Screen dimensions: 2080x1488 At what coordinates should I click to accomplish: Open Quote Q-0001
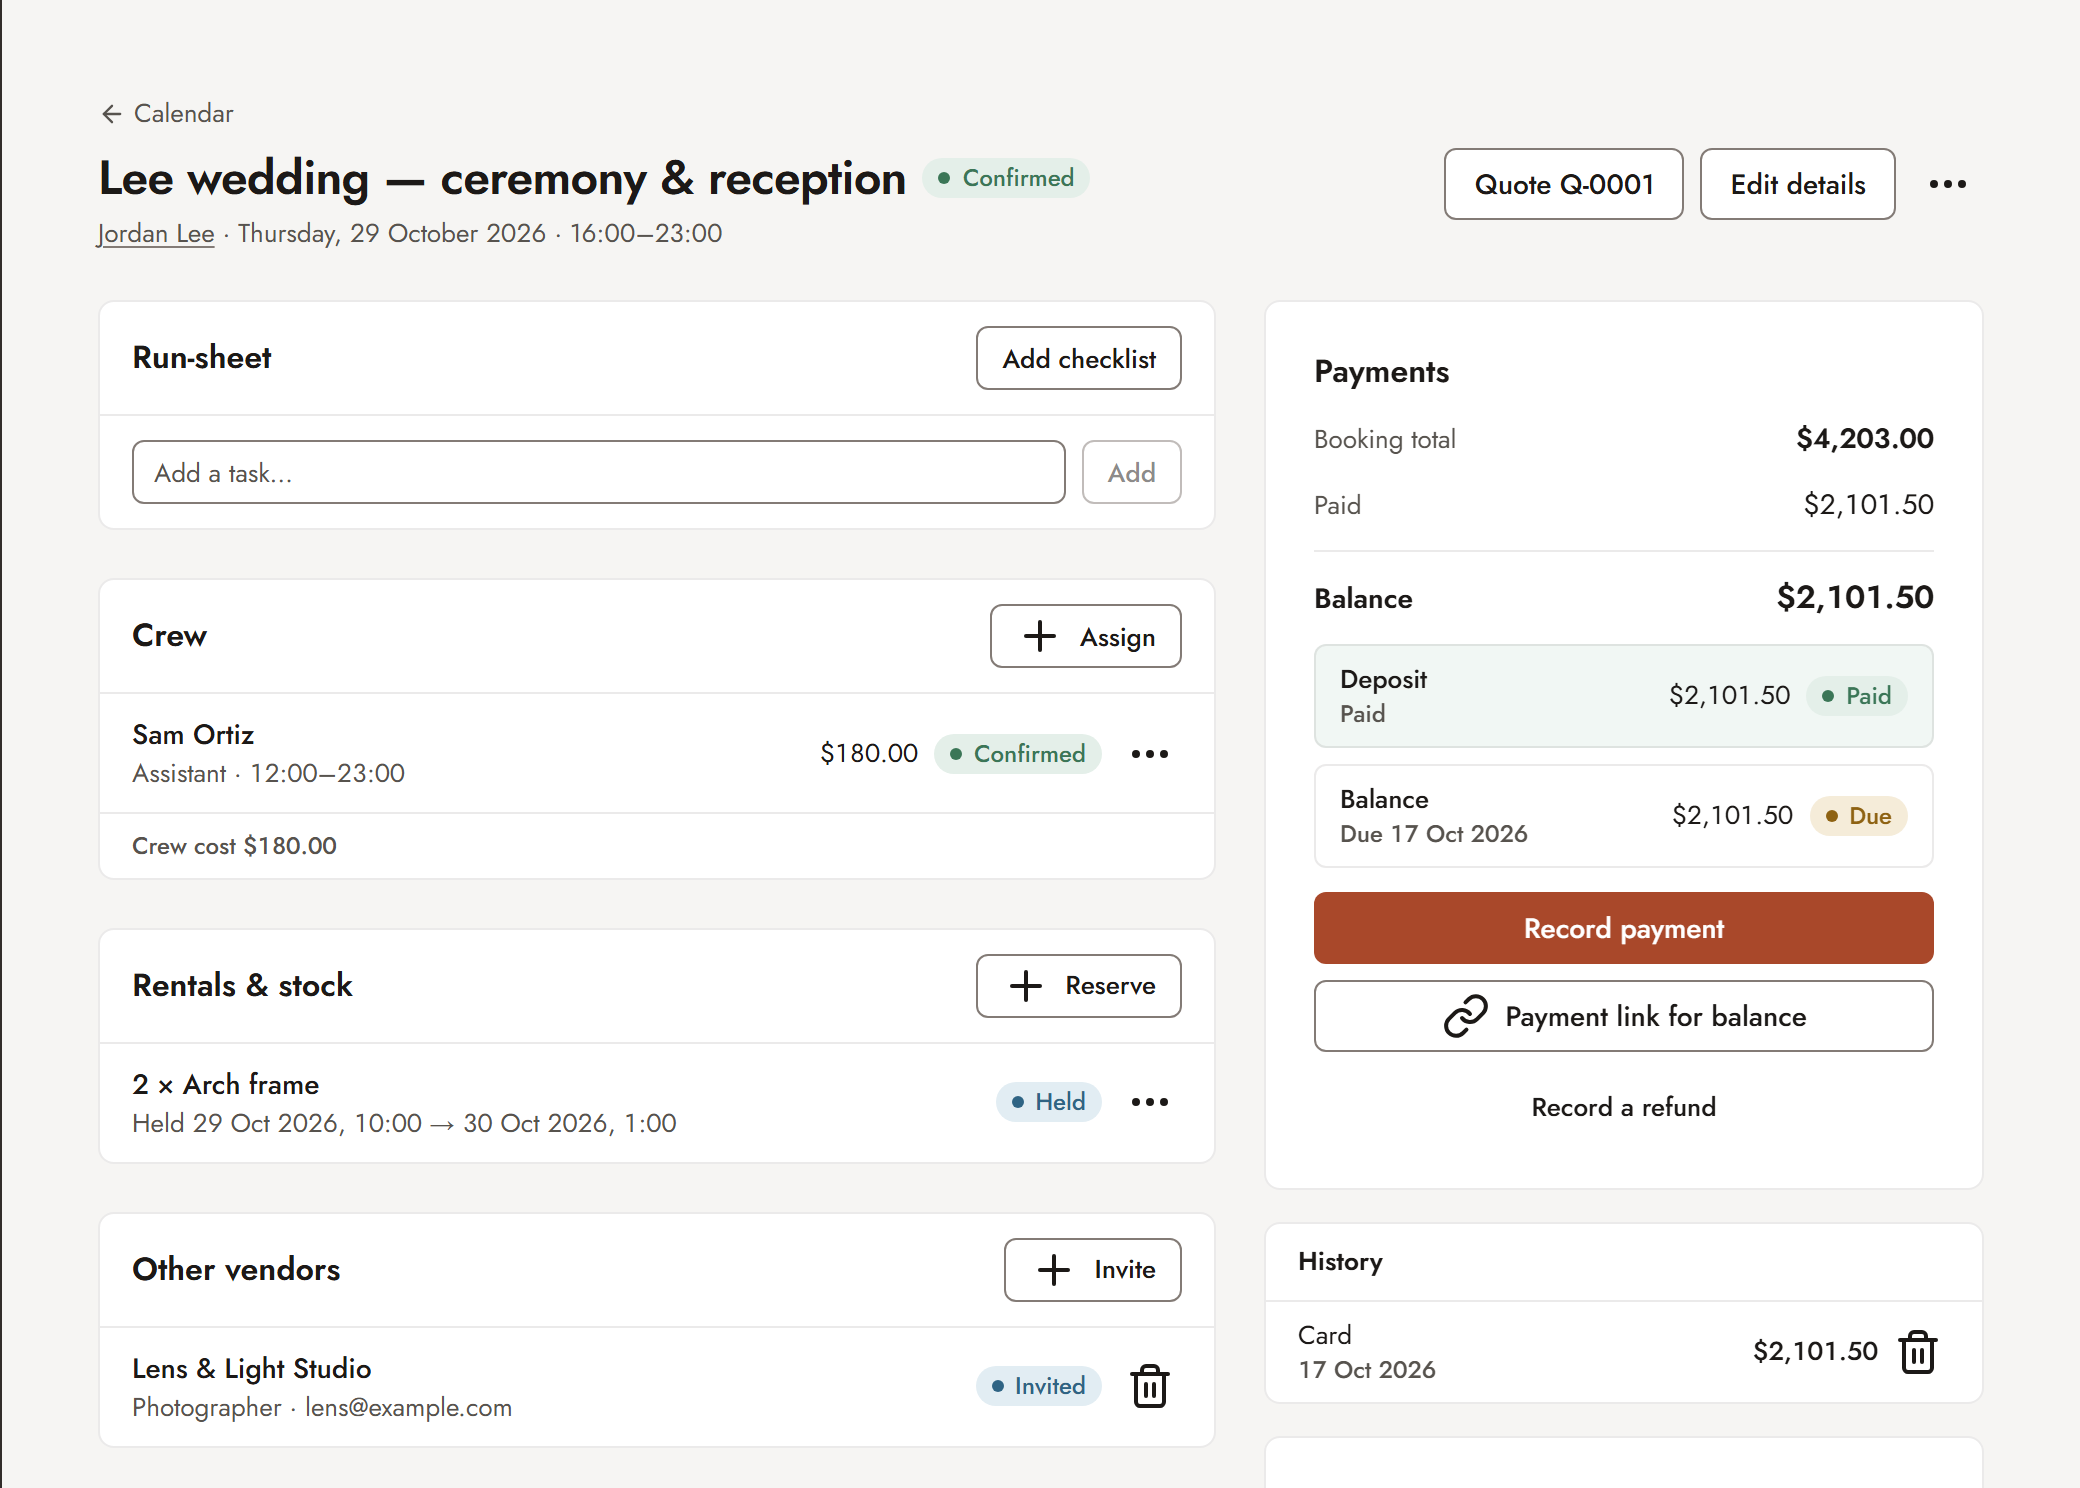1563,184
